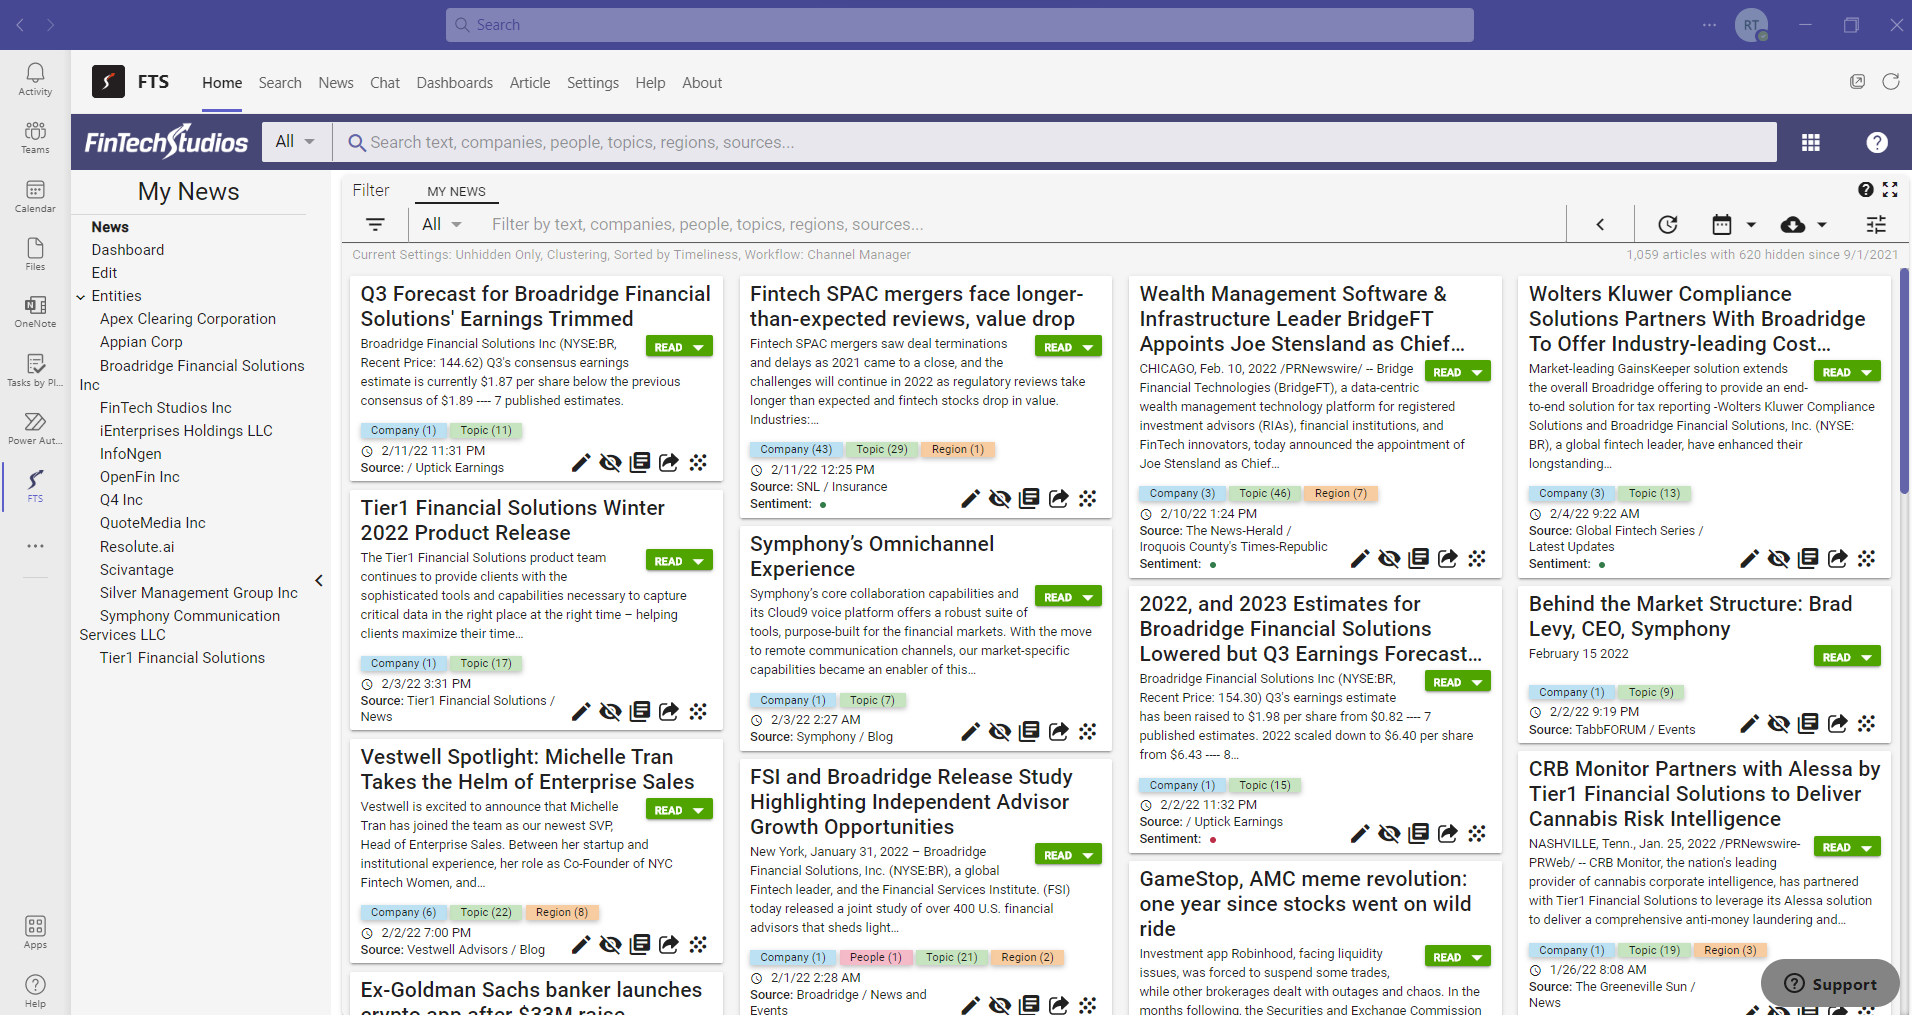Switch to the Article tab

coord(530,83)
